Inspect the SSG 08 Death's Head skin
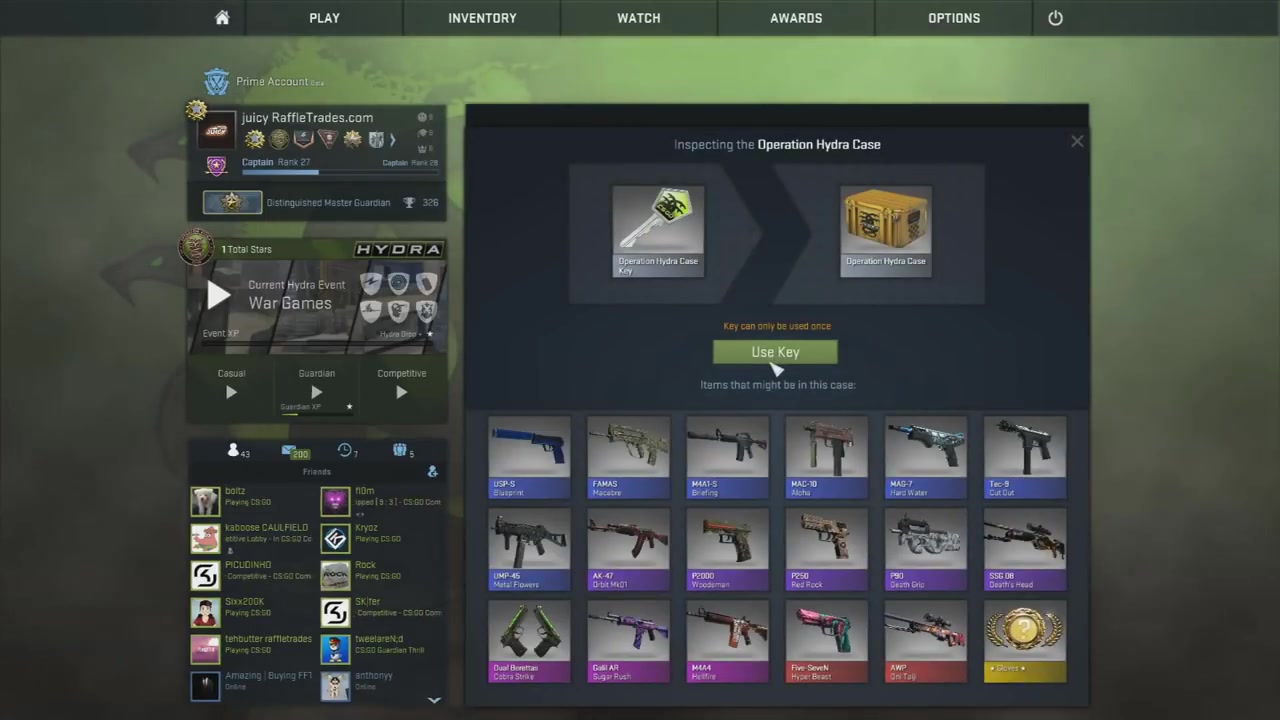This screenshot has height=720, width=1280. pos(1025,549)
